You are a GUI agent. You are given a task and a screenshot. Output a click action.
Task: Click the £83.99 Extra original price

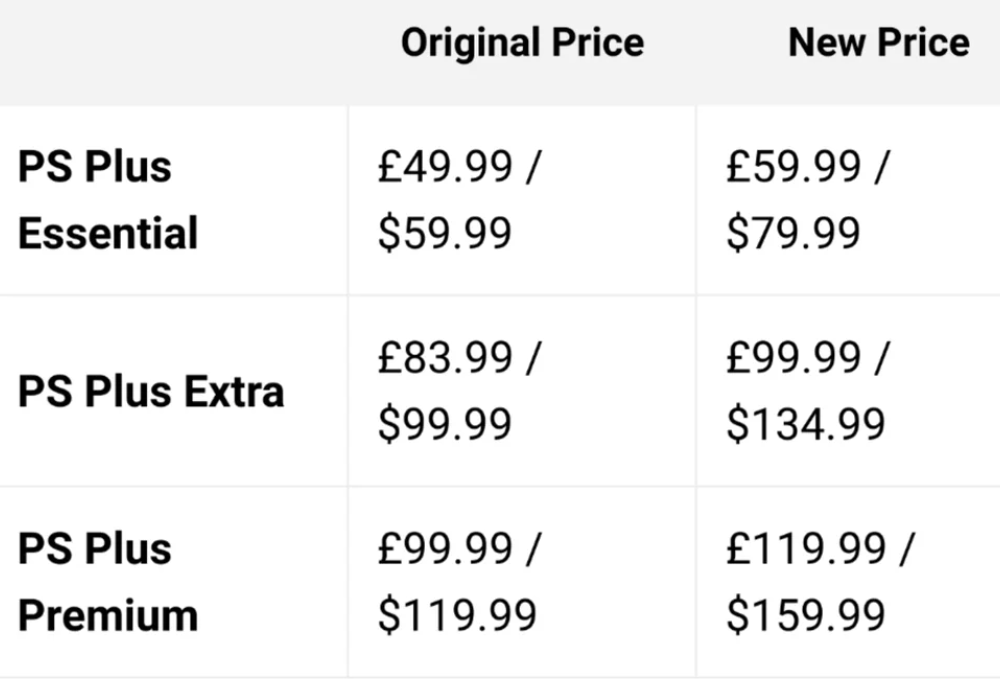[445, 358]
